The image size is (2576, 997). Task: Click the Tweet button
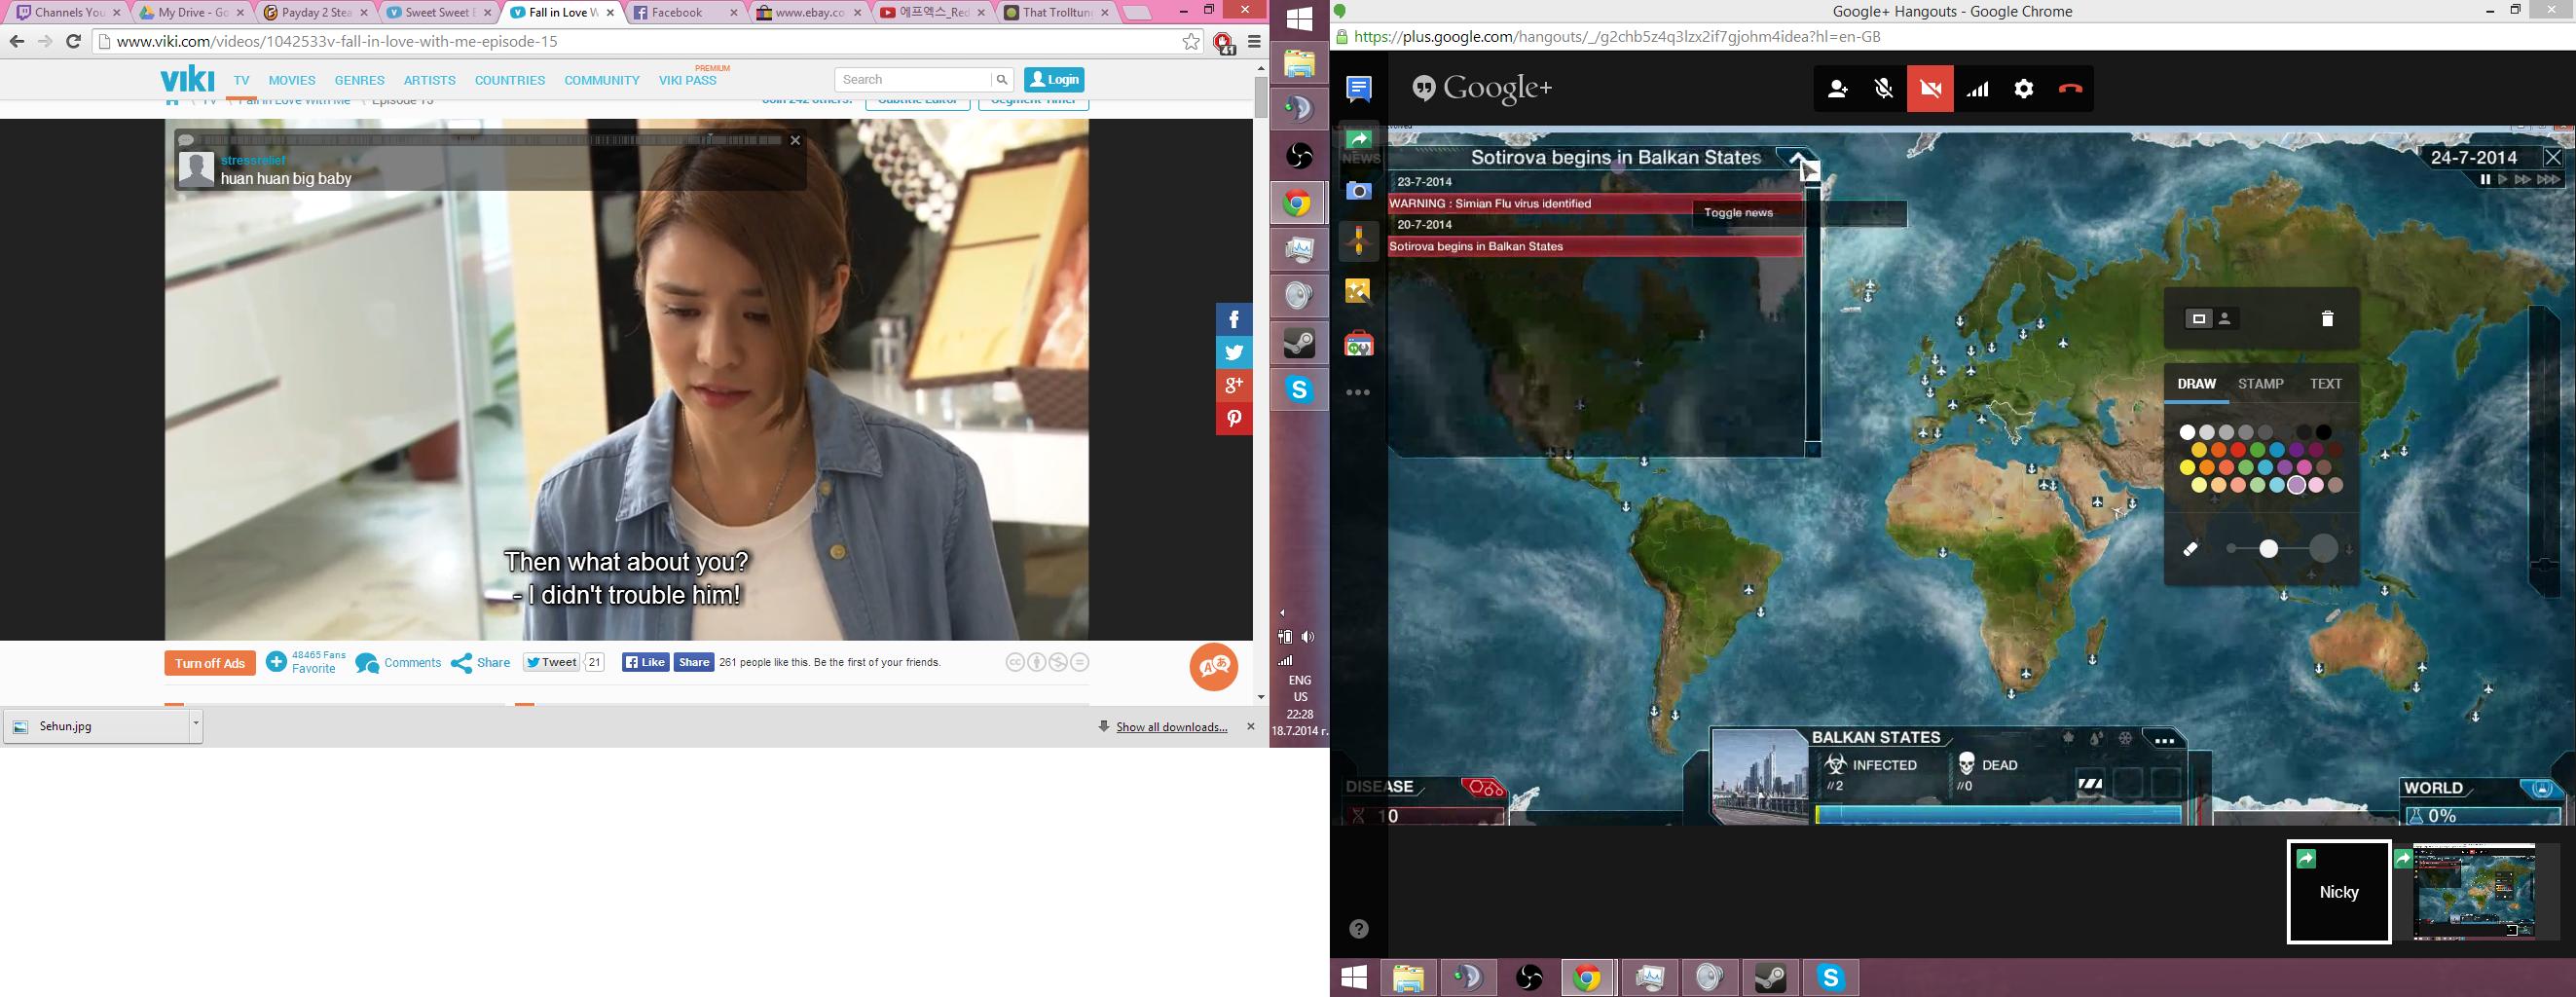click(x=552, y=662)
